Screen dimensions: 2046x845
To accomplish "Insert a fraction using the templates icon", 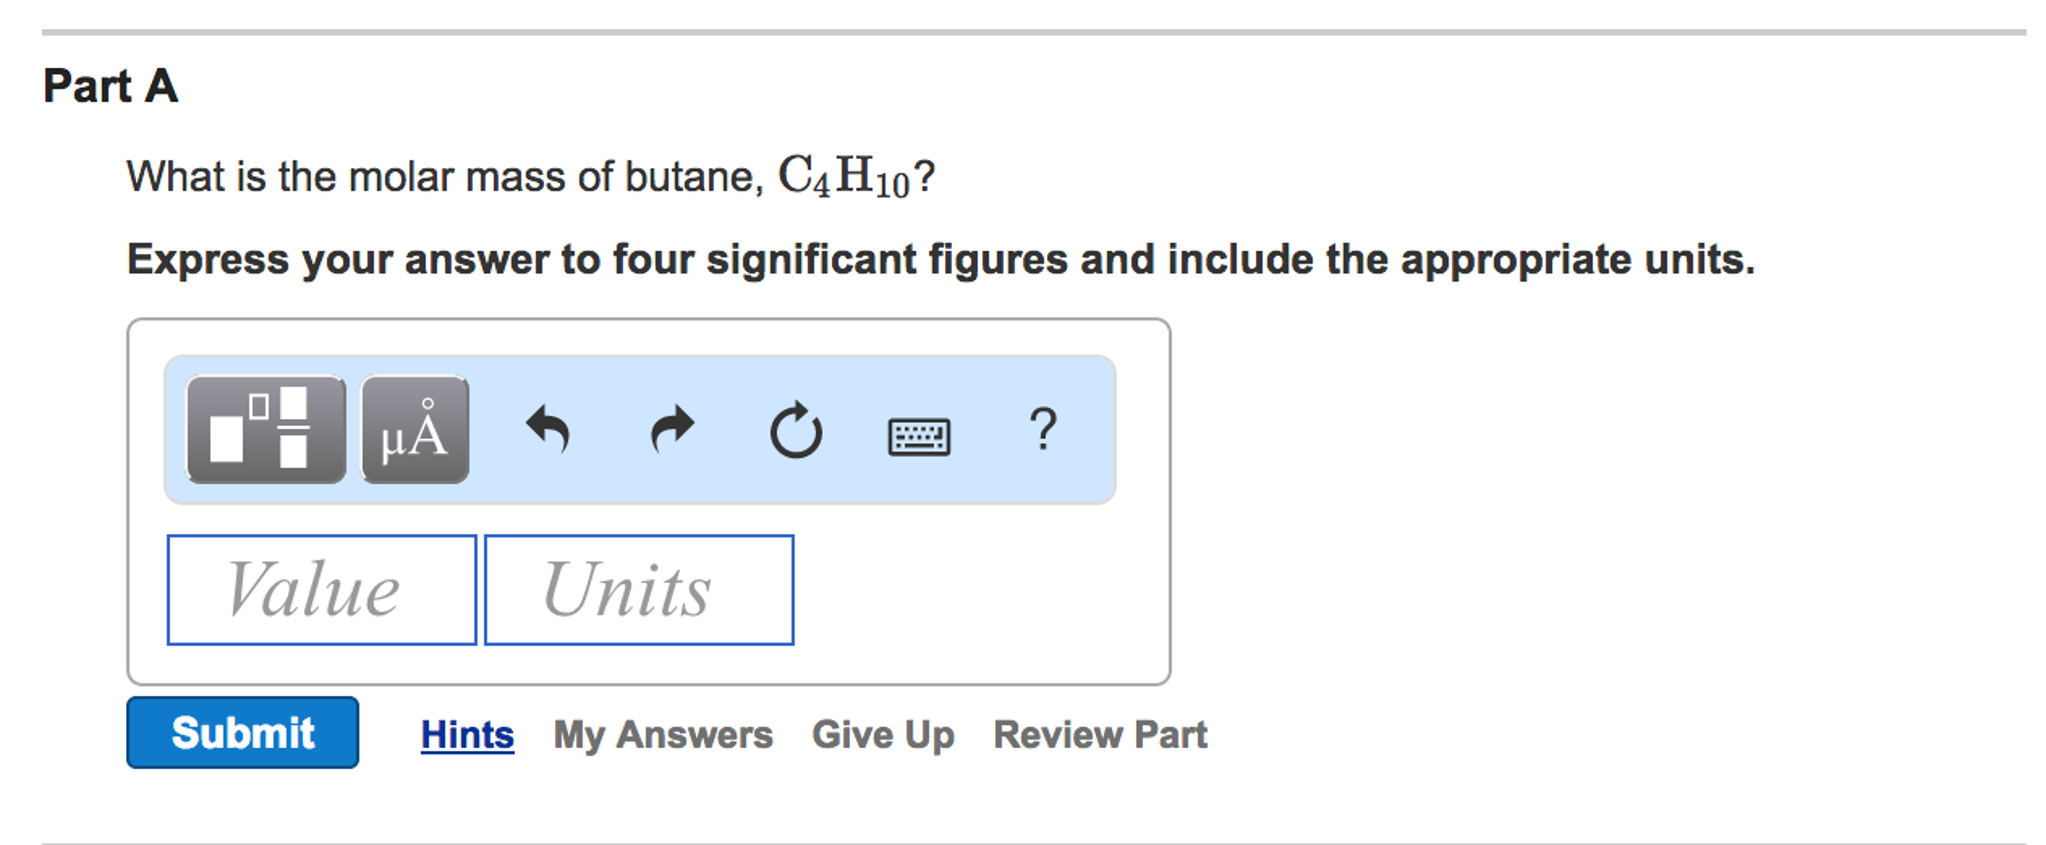I will click(263, 430).
